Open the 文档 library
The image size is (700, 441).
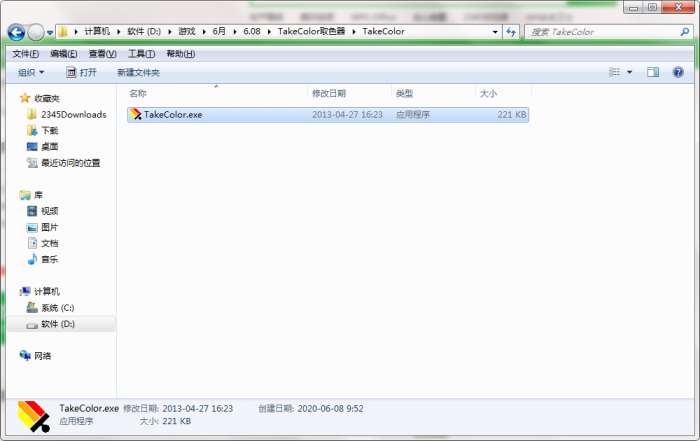click(50, 243)
